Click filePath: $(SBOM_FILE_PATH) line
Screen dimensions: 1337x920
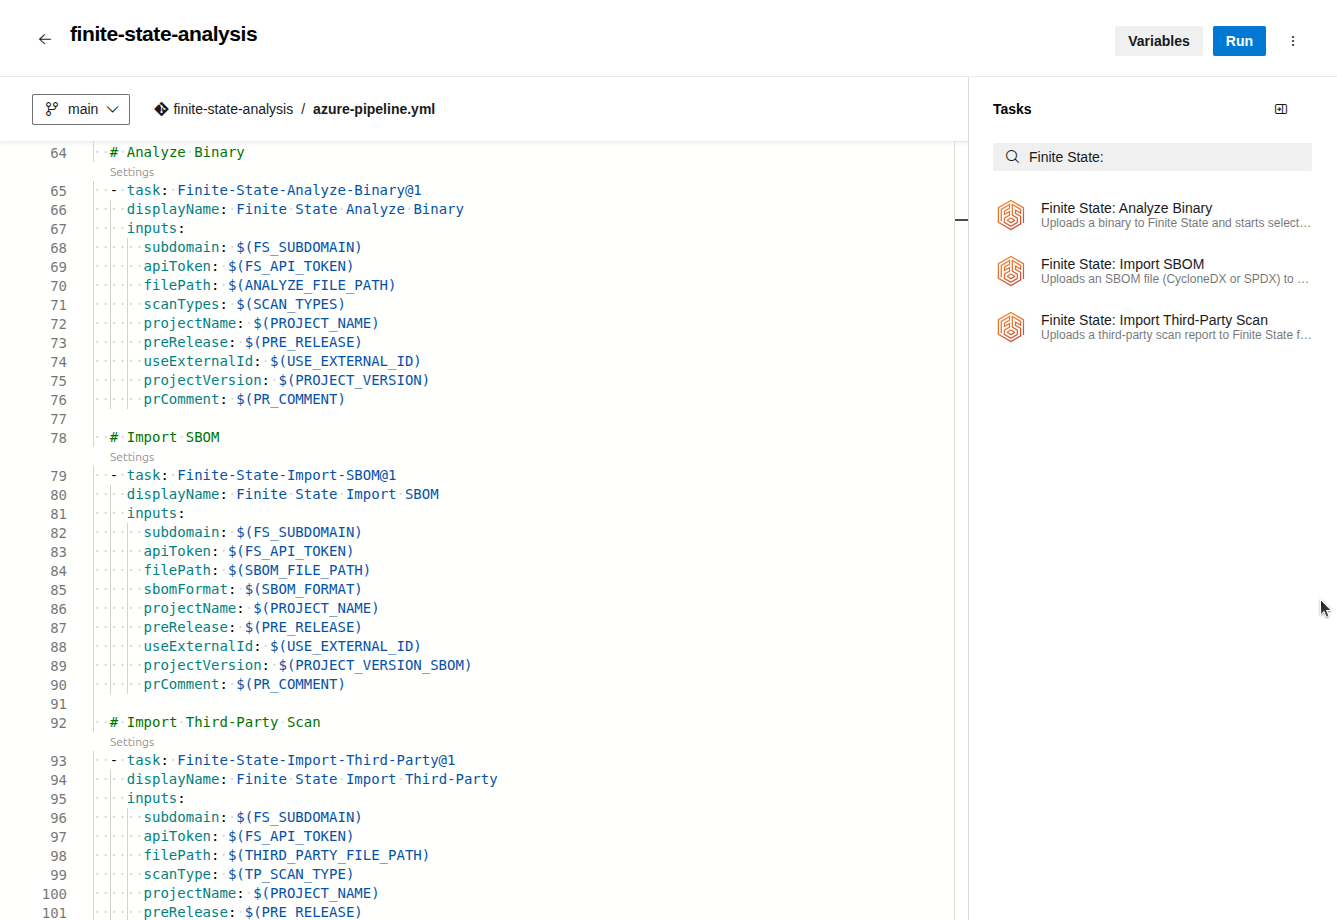(x=257, y=571)
